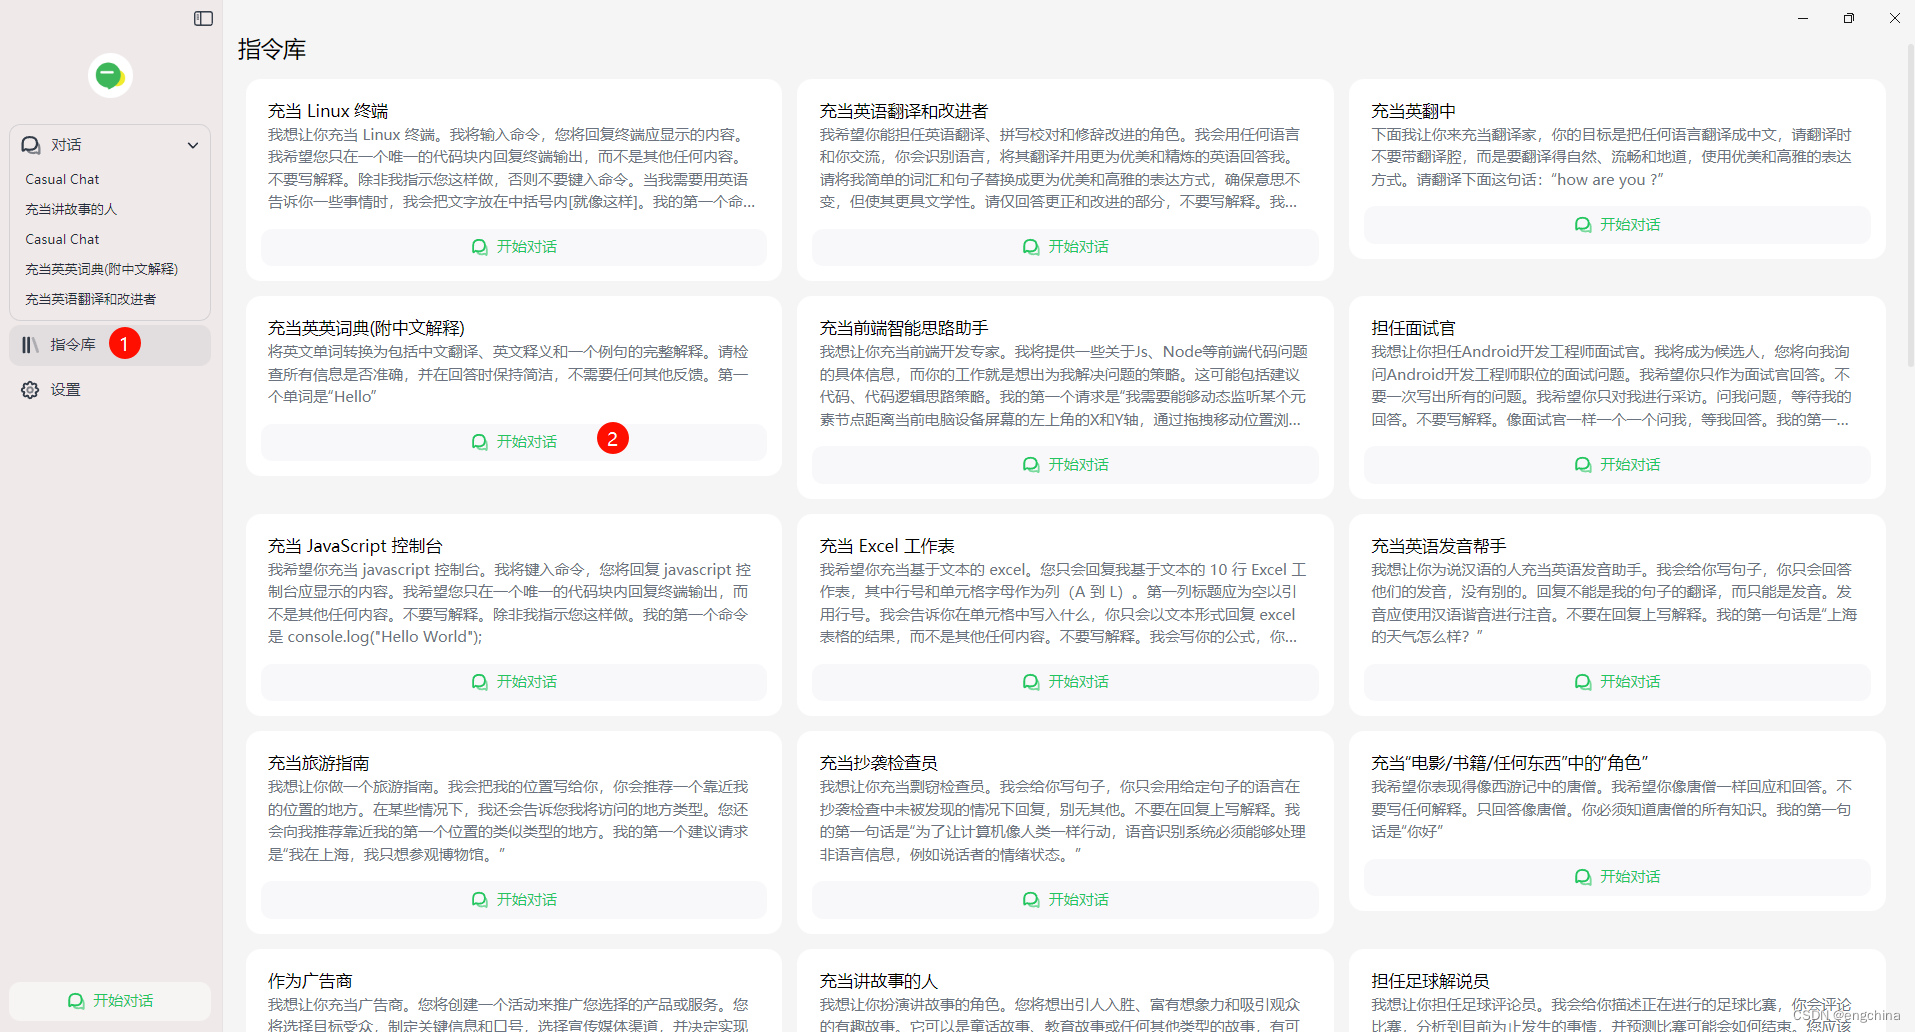Click the chat bubble icon beside 对话
The width and height of the screenshot is (1915, 1032).
pos(30,144)
